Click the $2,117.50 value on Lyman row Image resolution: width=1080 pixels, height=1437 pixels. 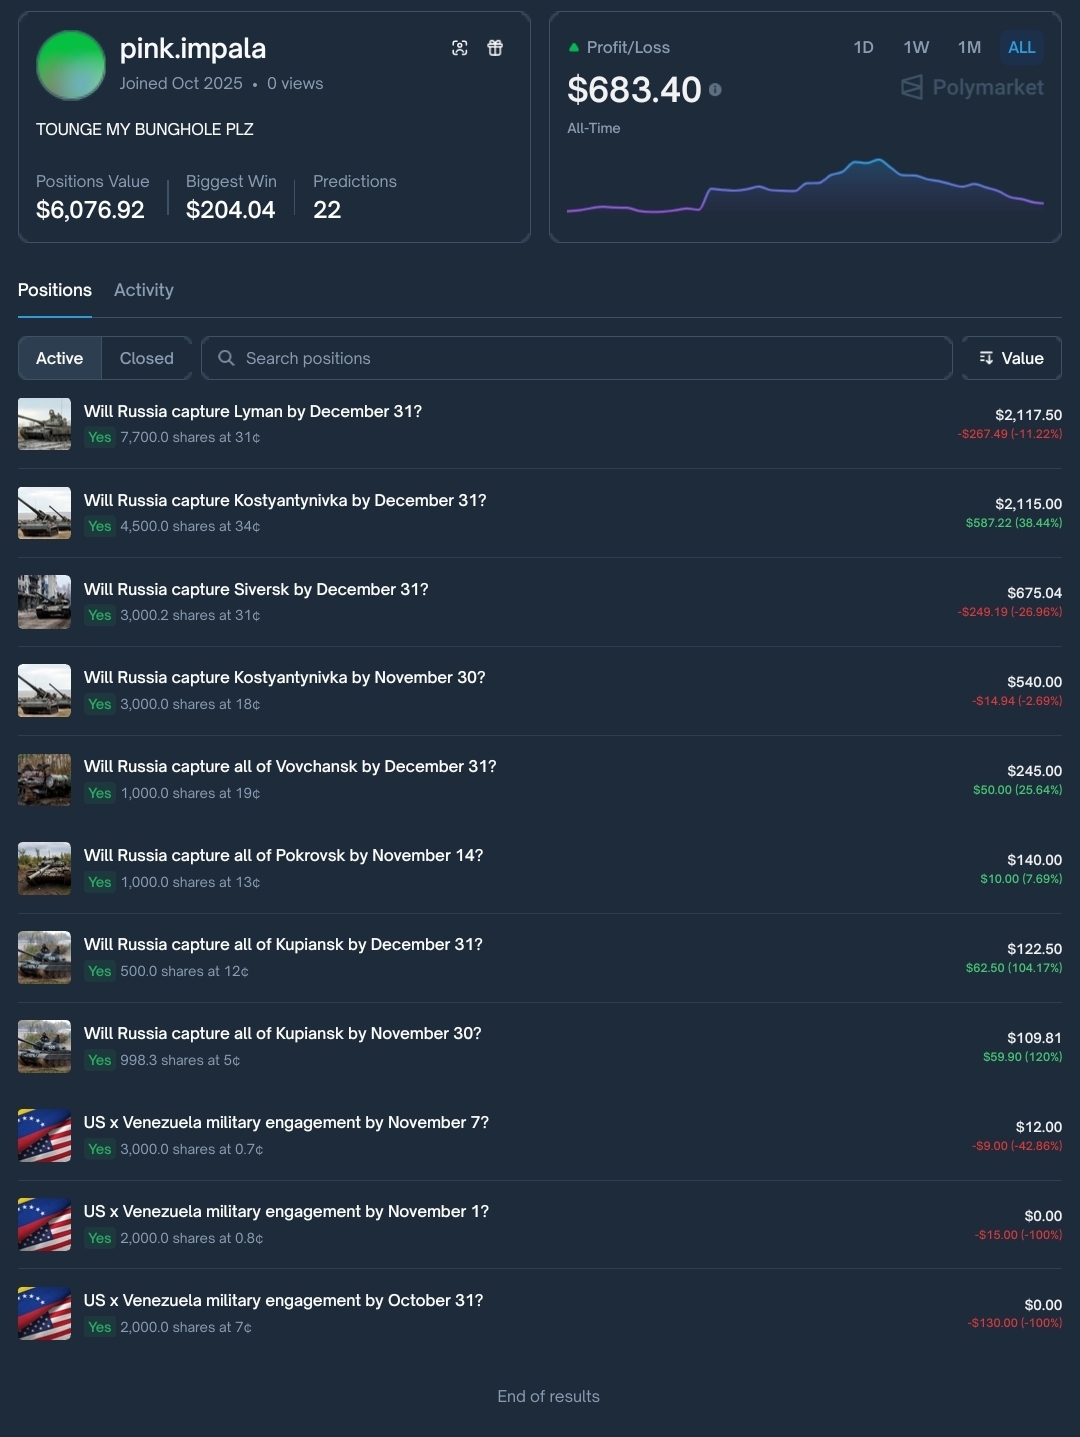pyautogui.click(x=1028, y=415)
